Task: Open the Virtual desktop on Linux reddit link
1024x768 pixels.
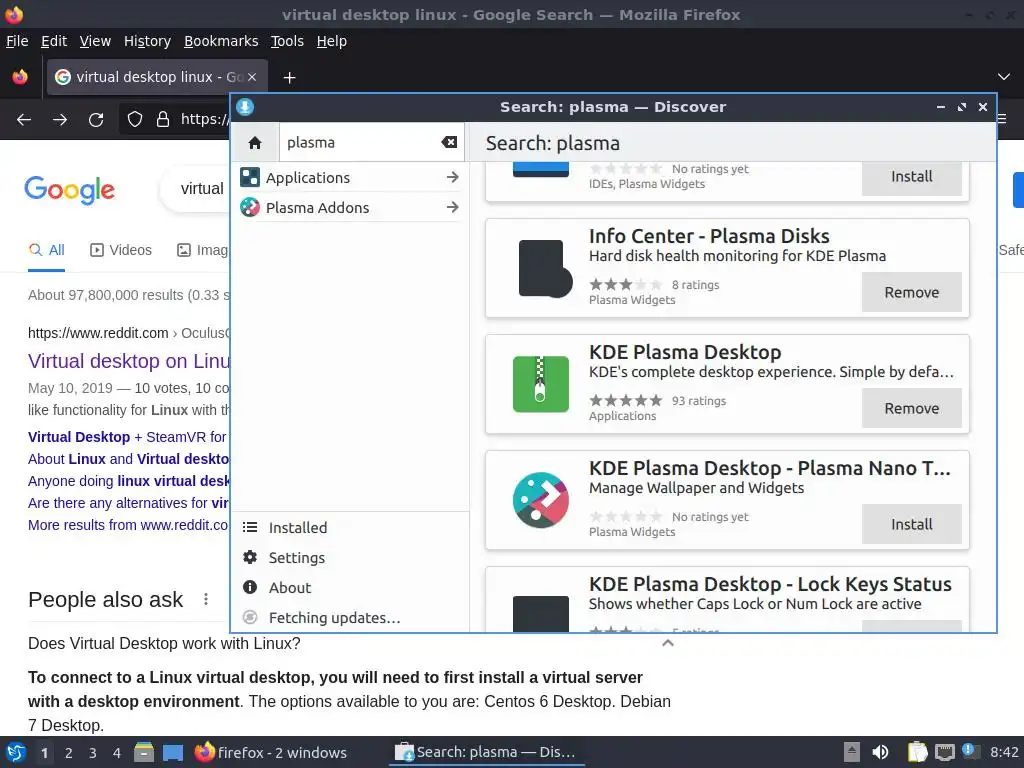Action: [x=129, y=361]
